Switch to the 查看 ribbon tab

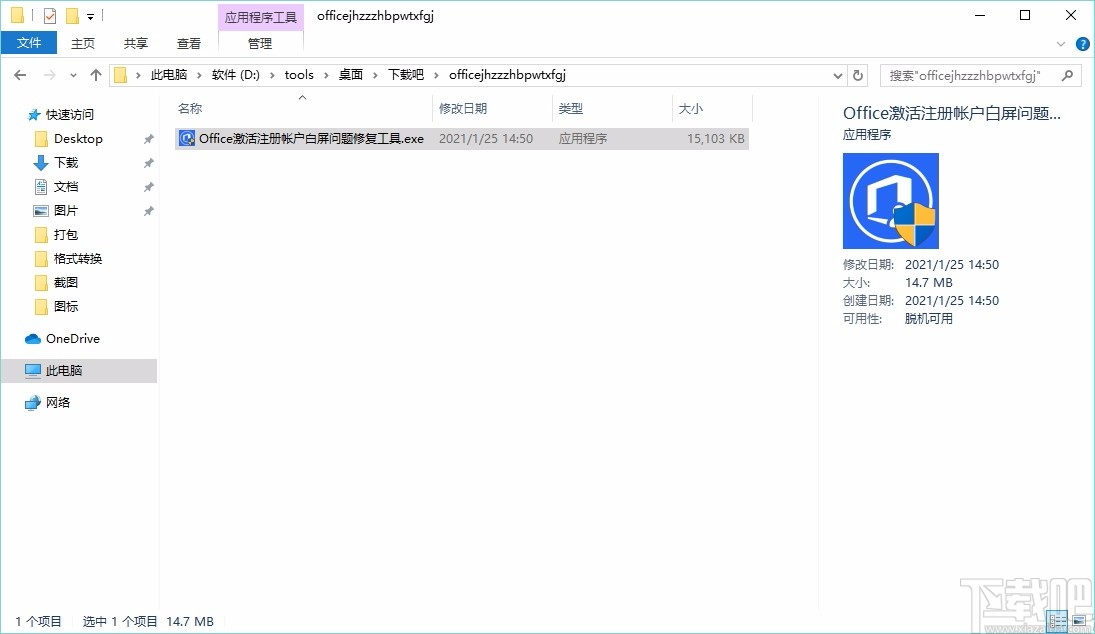click(x=189, y=44)
